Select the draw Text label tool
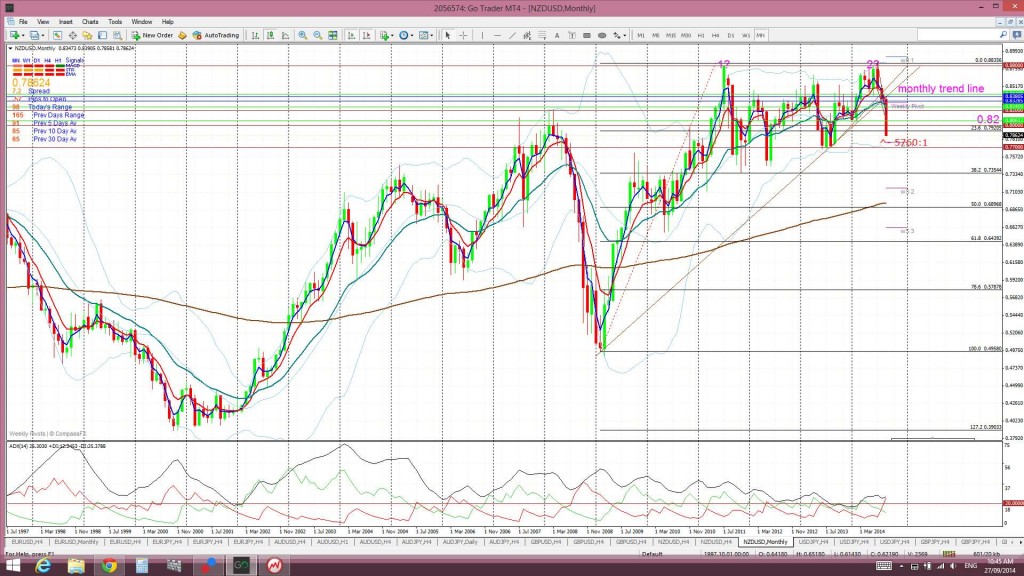The height and width of the screenshot is (576, 1024). click(x=557, y=35)
